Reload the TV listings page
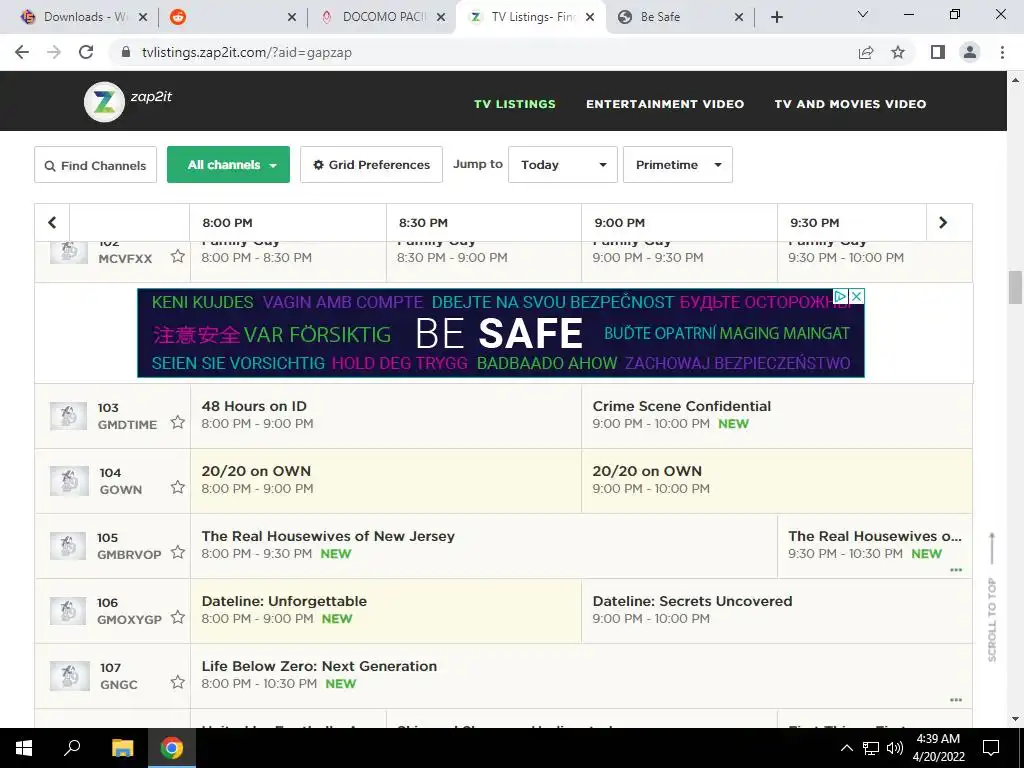This screenshot has width=1024, height=768. (86, 52)
